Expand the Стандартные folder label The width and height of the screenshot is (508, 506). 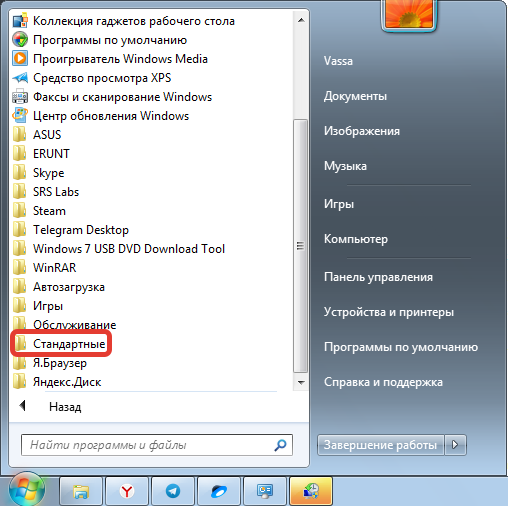(69, 344)
